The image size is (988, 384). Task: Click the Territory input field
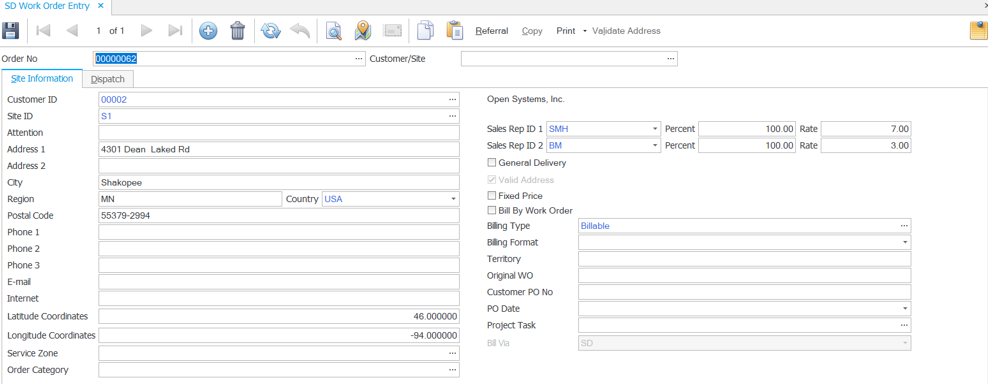(x=745, y=259)
